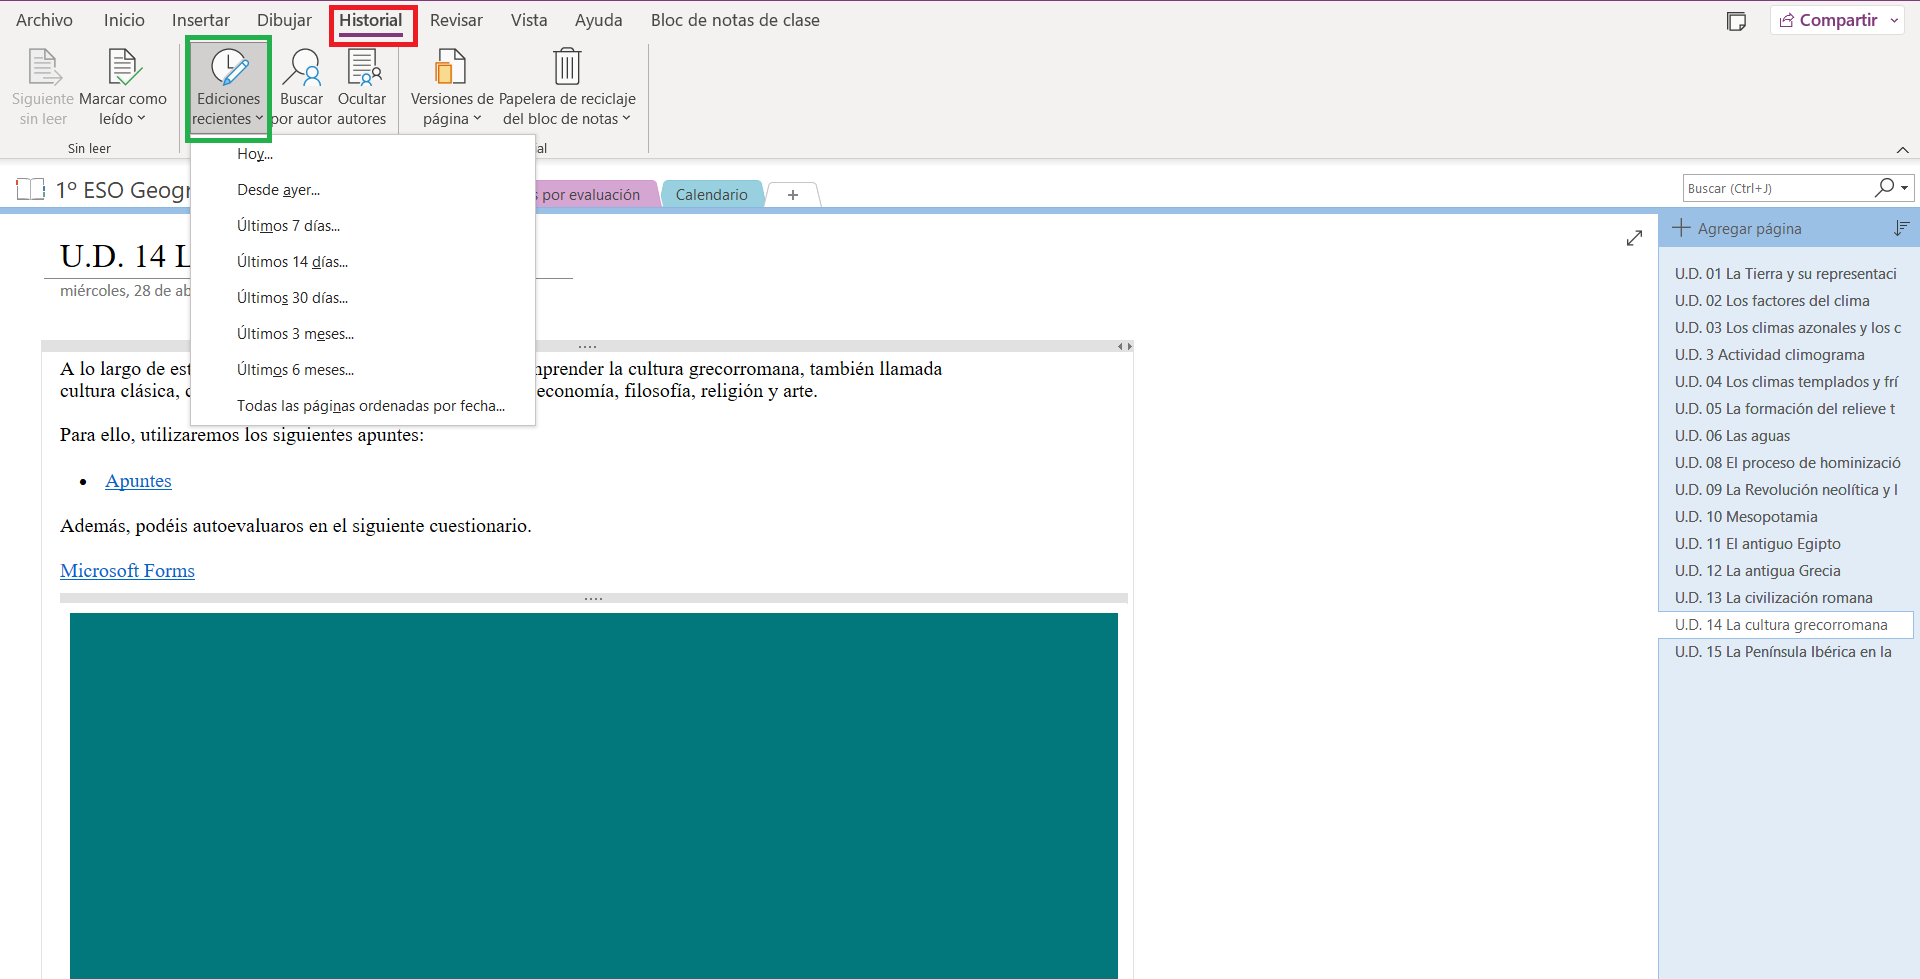Viewport: 1920px width, 979px height.
Task: Switch to the Revisar tab
Action: [x=456, y=20]
